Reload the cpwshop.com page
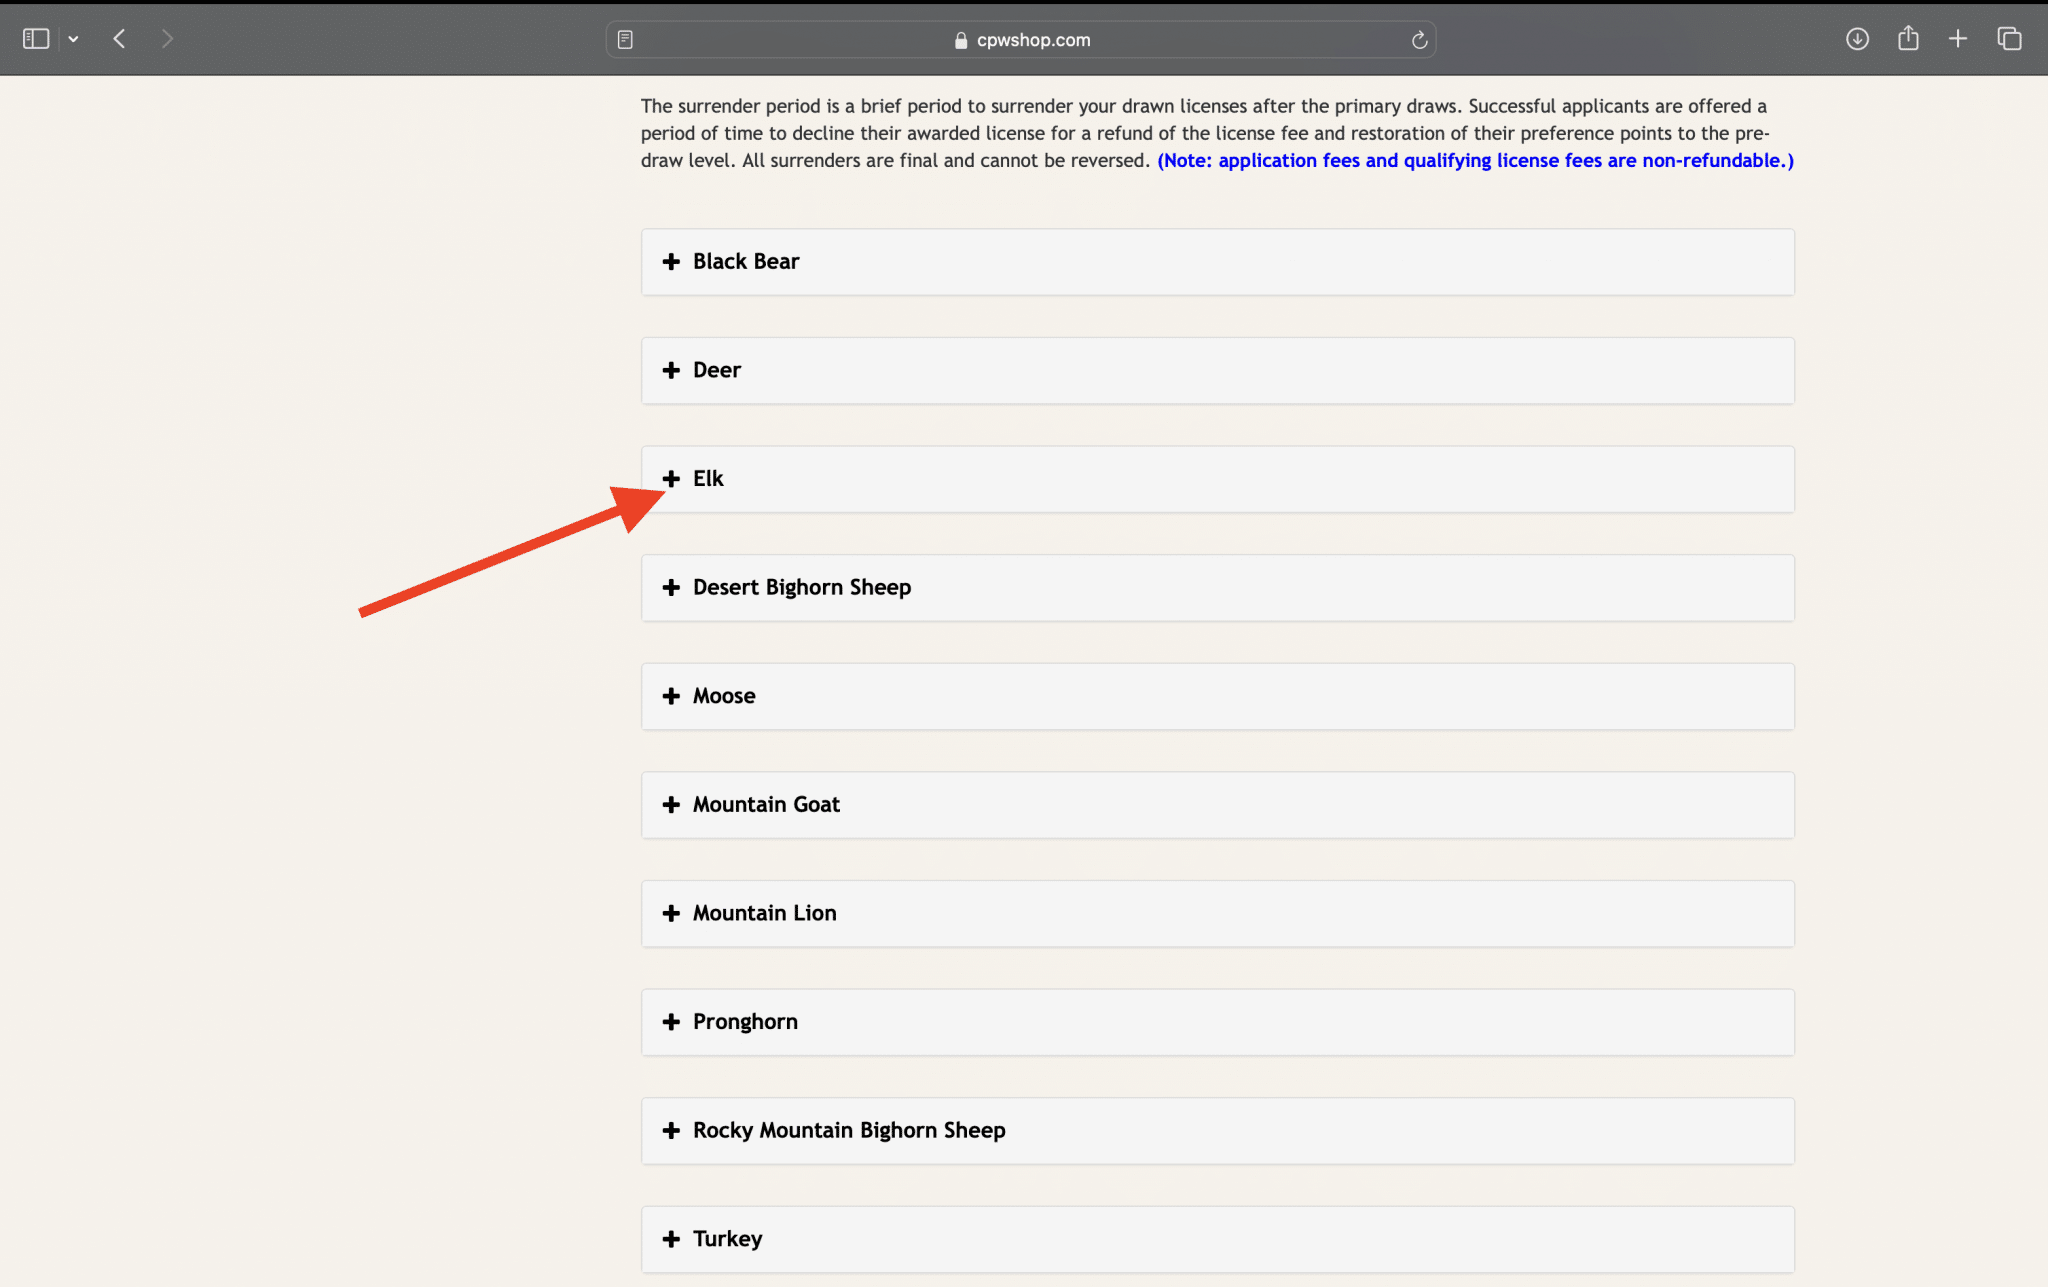 [1418, 40]
